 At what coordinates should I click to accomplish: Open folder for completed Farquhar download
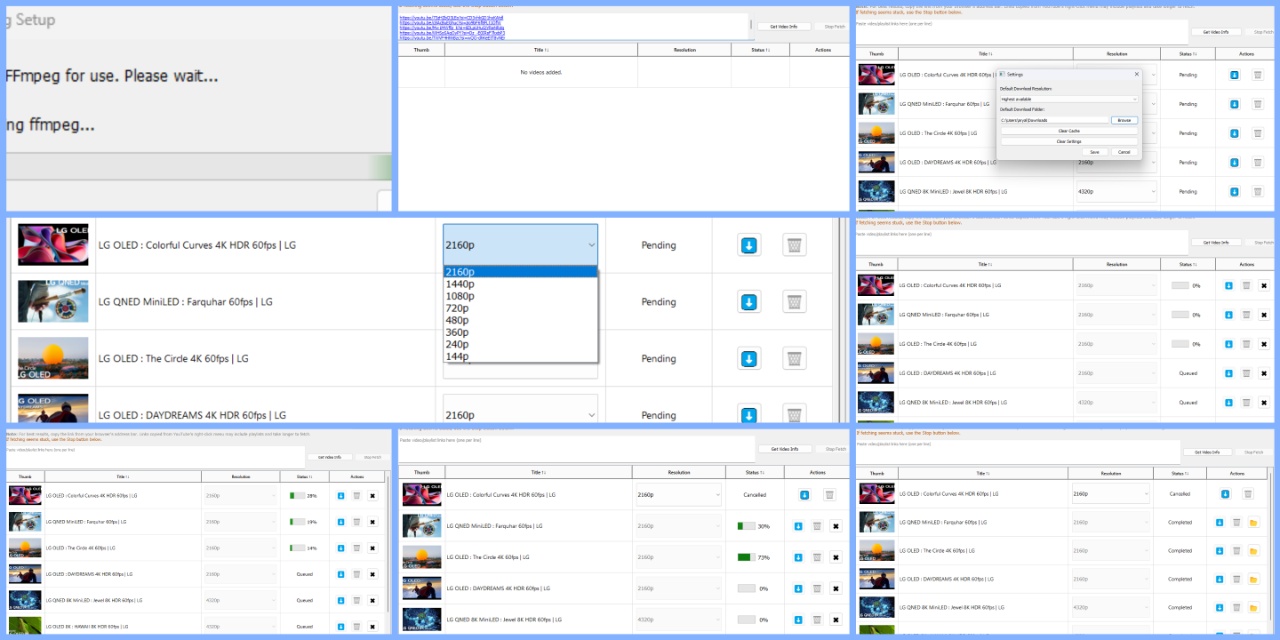(x=1253, y=522)
